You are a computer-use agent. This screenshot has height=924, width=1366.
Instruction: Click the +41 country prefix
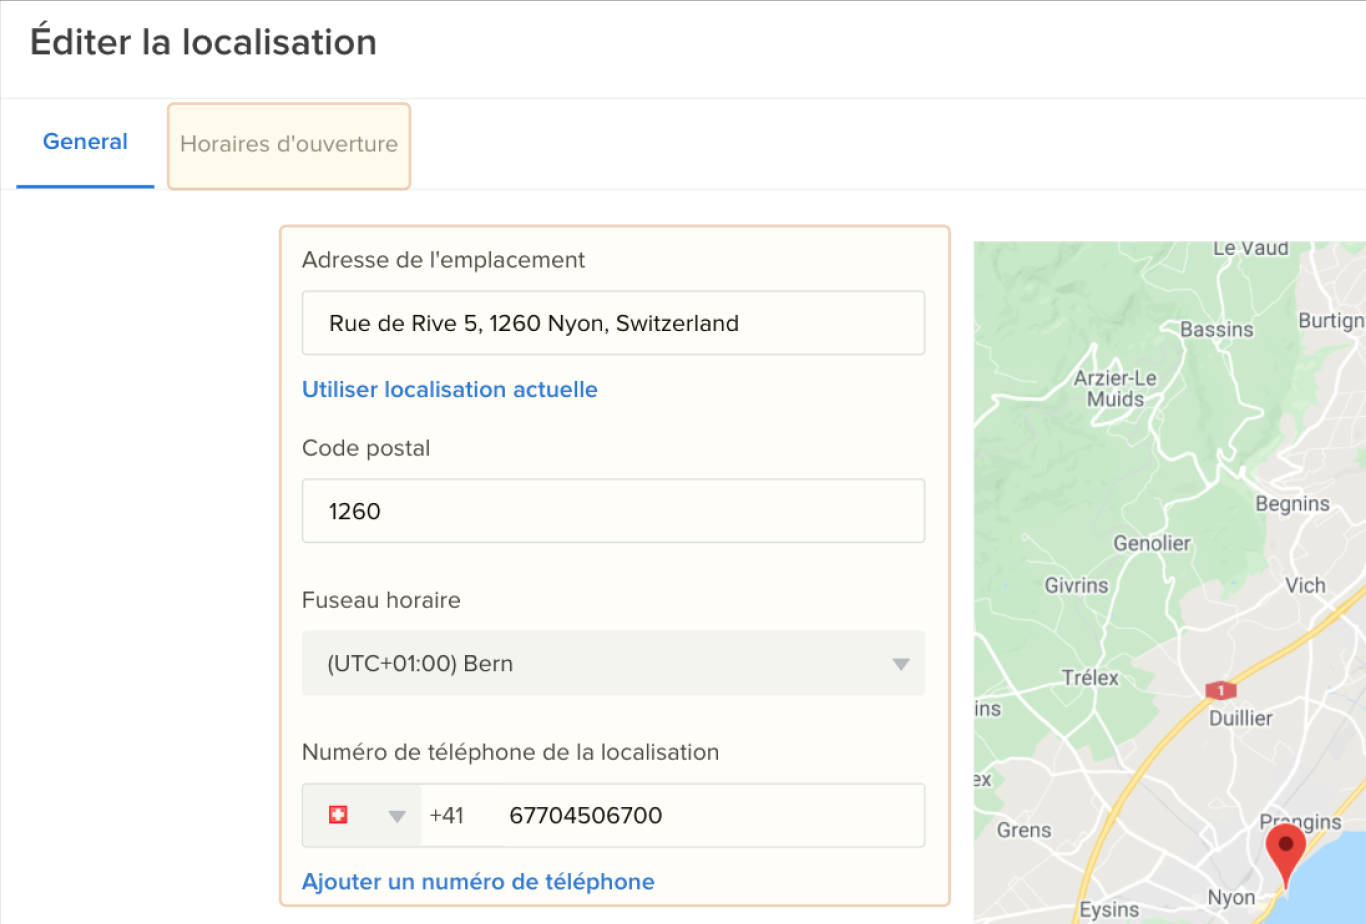tap(446, 815)
